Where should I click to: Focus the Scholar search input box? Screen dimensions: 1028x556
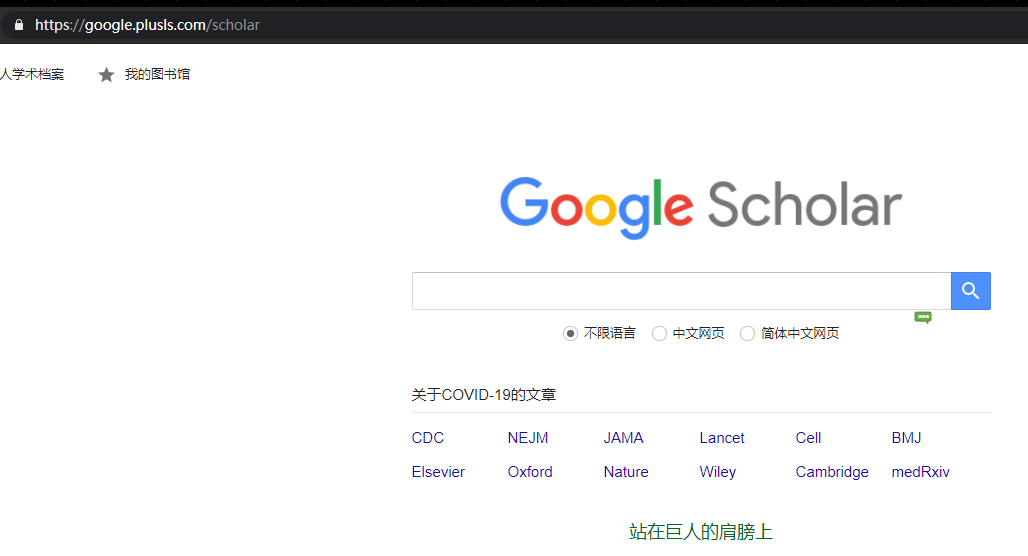[680, 291]
